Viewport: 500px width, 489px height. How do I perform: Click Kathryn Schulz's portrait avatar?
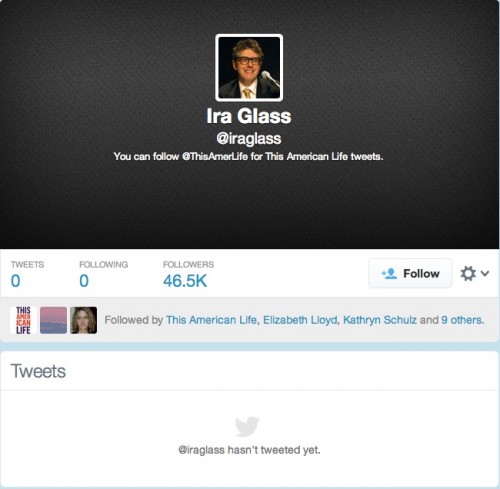(84, 320)
